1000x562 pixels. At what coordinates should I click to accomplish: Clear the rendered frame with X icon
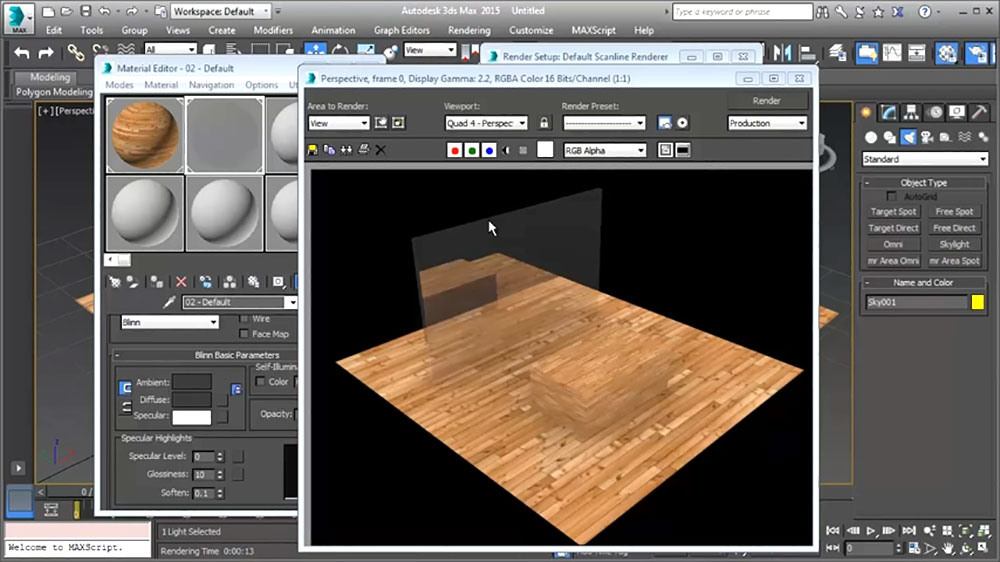(381, 150)
